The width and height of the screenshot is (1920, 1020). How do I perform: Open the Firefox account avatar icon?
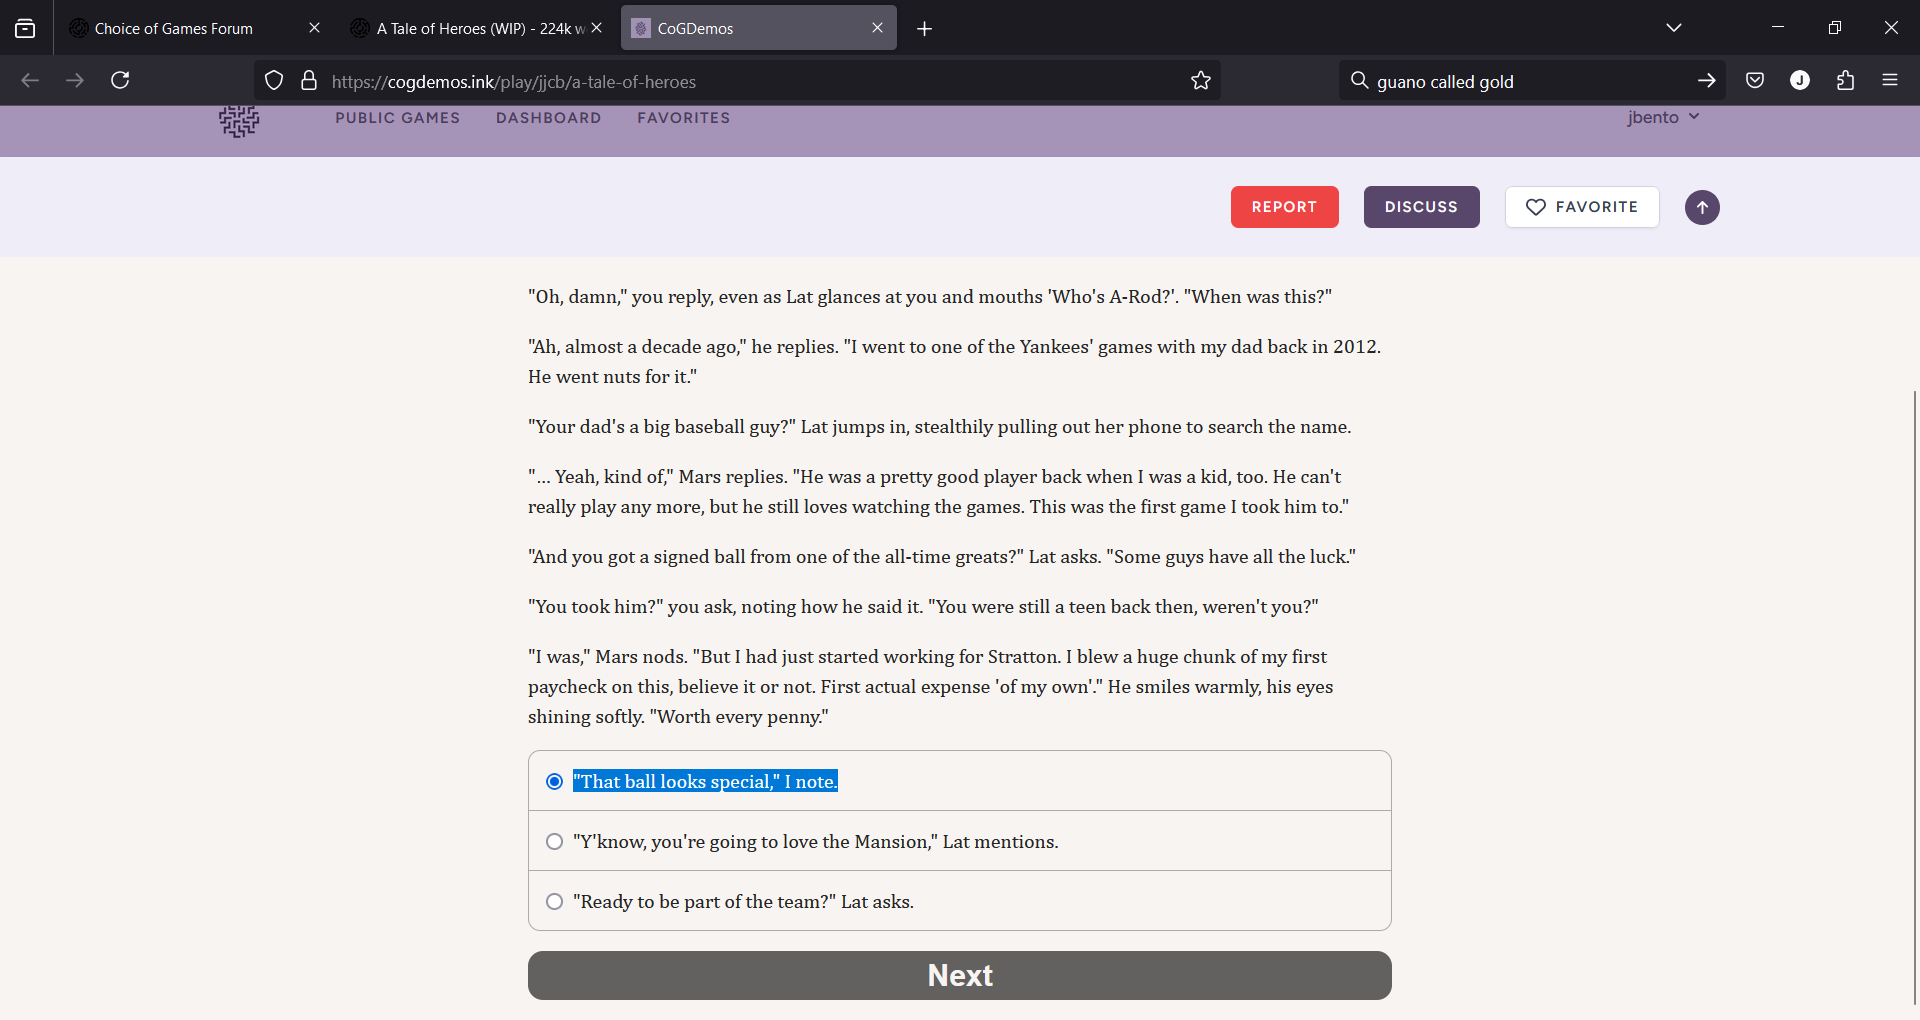click(x=1800, y=81)
